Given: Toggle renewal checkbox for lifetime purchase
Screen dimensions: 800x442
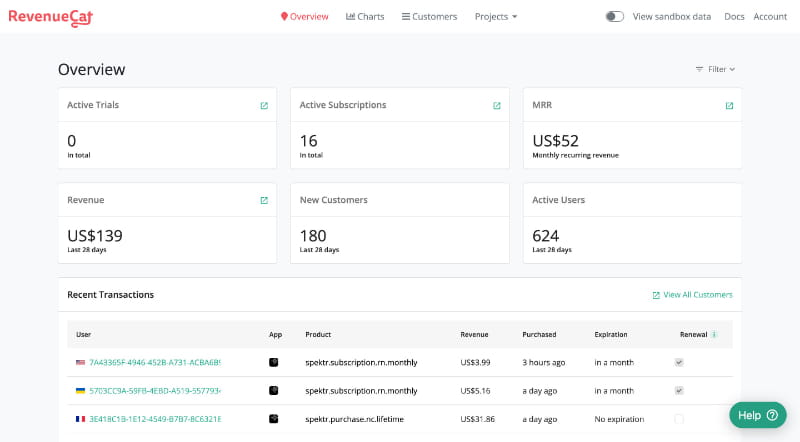Looking at the screenshot, I should tap(679, 419).
